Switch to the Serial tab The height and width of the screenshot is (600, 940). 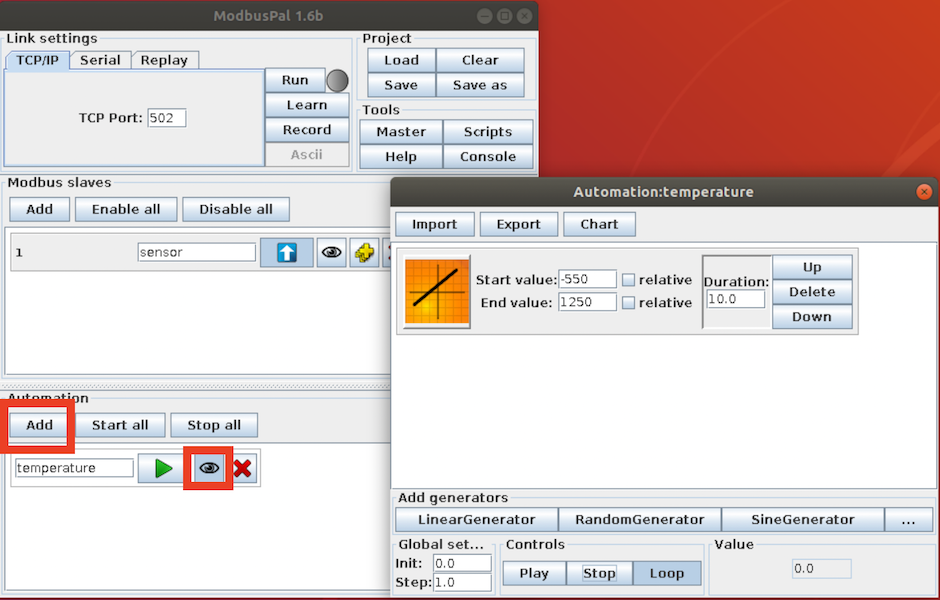tap(100, 60)
